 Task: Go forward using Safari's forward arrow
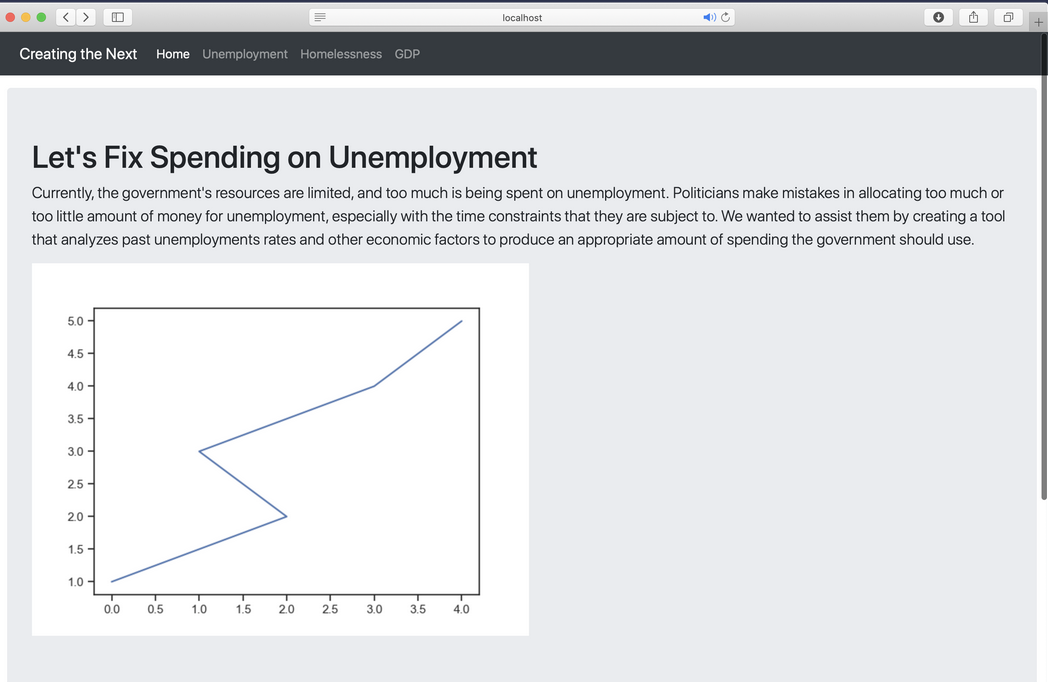click(x=86, y=17)
